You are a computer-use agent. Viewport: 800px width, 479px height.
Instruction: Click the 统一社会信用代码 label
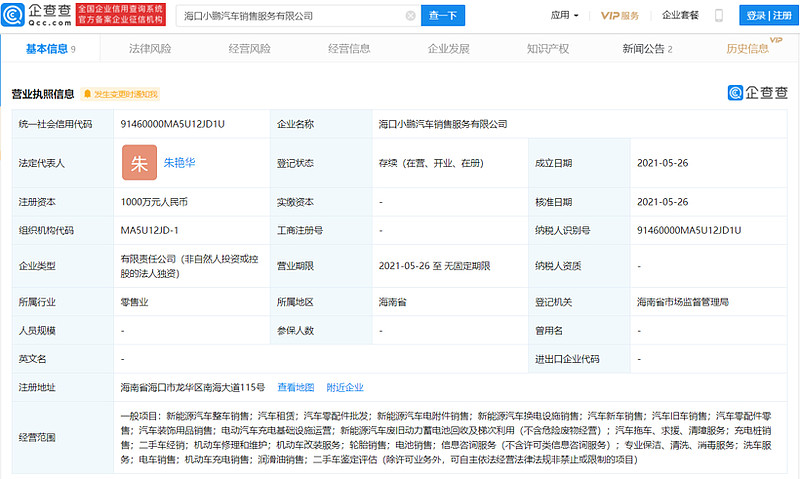pos(56,124)
